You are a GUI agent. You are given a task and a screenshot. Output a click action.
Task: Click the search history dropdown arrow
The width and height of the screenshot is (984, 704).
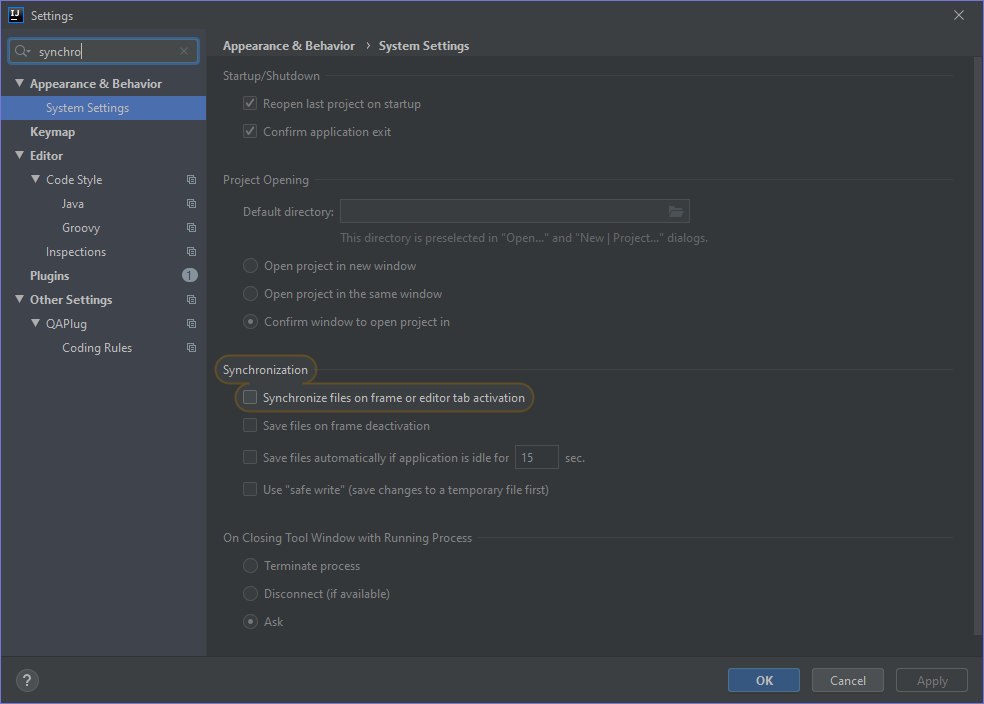(28, 51)
